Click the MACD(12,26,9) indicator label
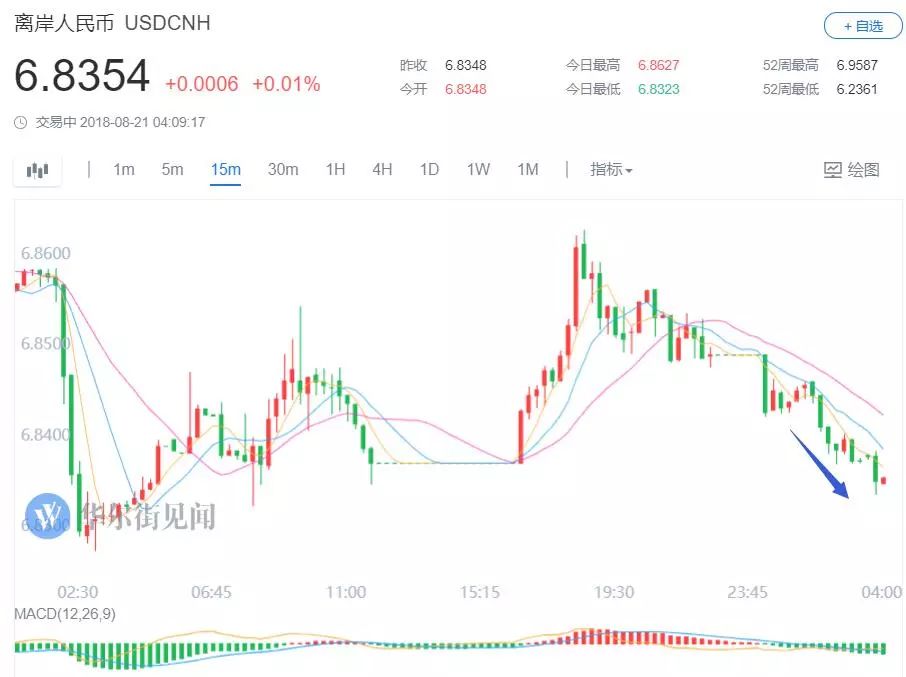This screenshot has width=906, height=677. (x=65, y=613)
